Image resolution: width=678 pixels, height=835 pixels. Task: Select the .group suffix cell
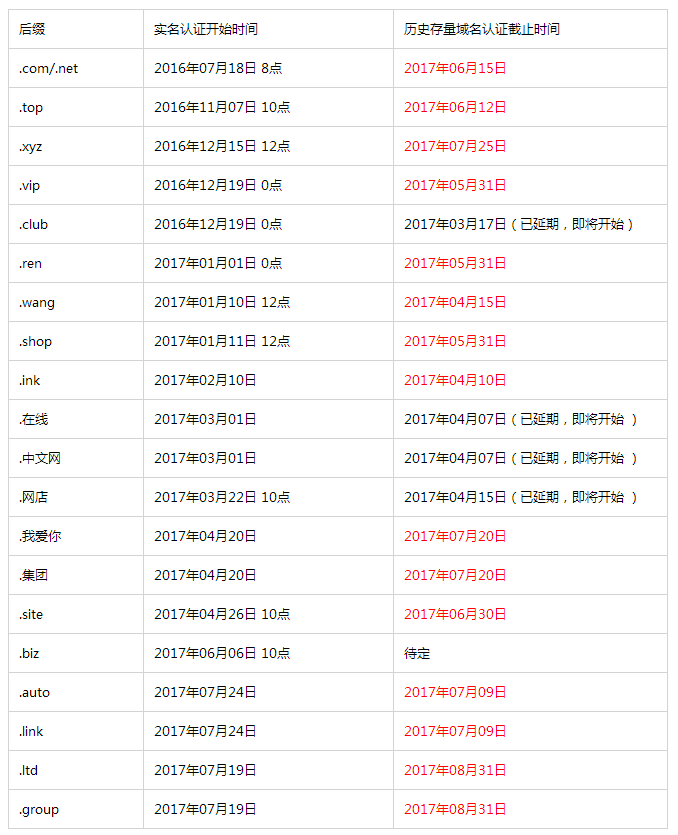[38, 809]
